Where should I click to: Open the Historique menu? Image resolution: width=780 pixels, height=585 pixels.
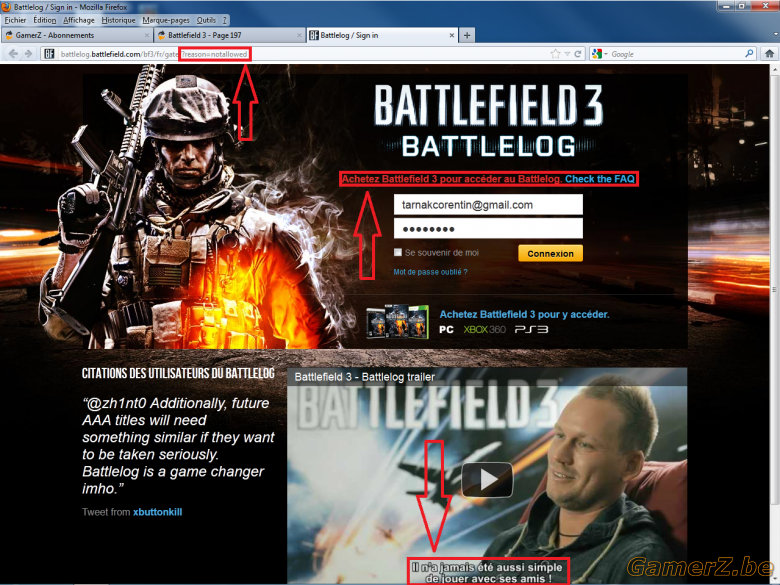pos(118,20)
